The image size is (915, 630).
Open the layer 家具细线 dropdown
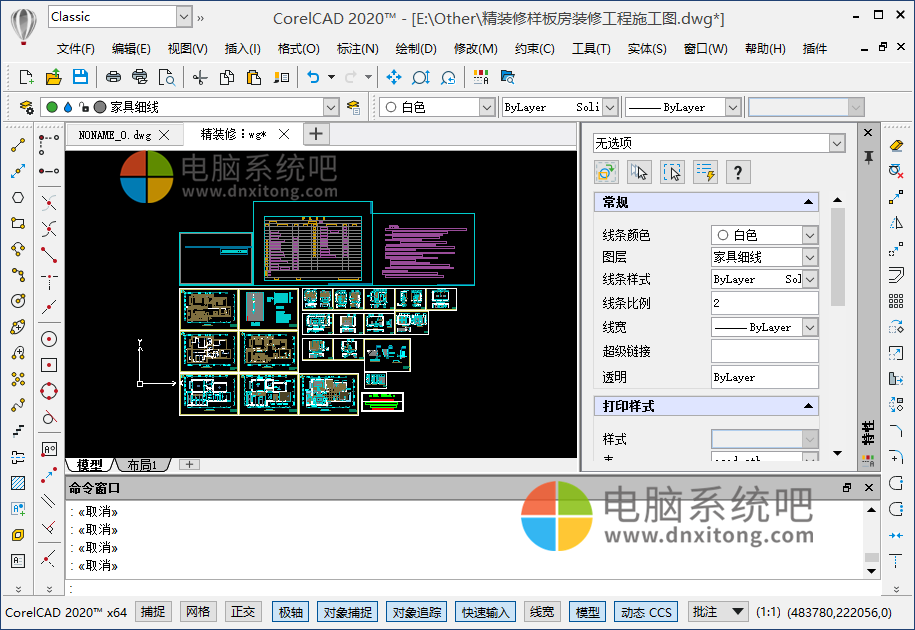tap(331, 107)
